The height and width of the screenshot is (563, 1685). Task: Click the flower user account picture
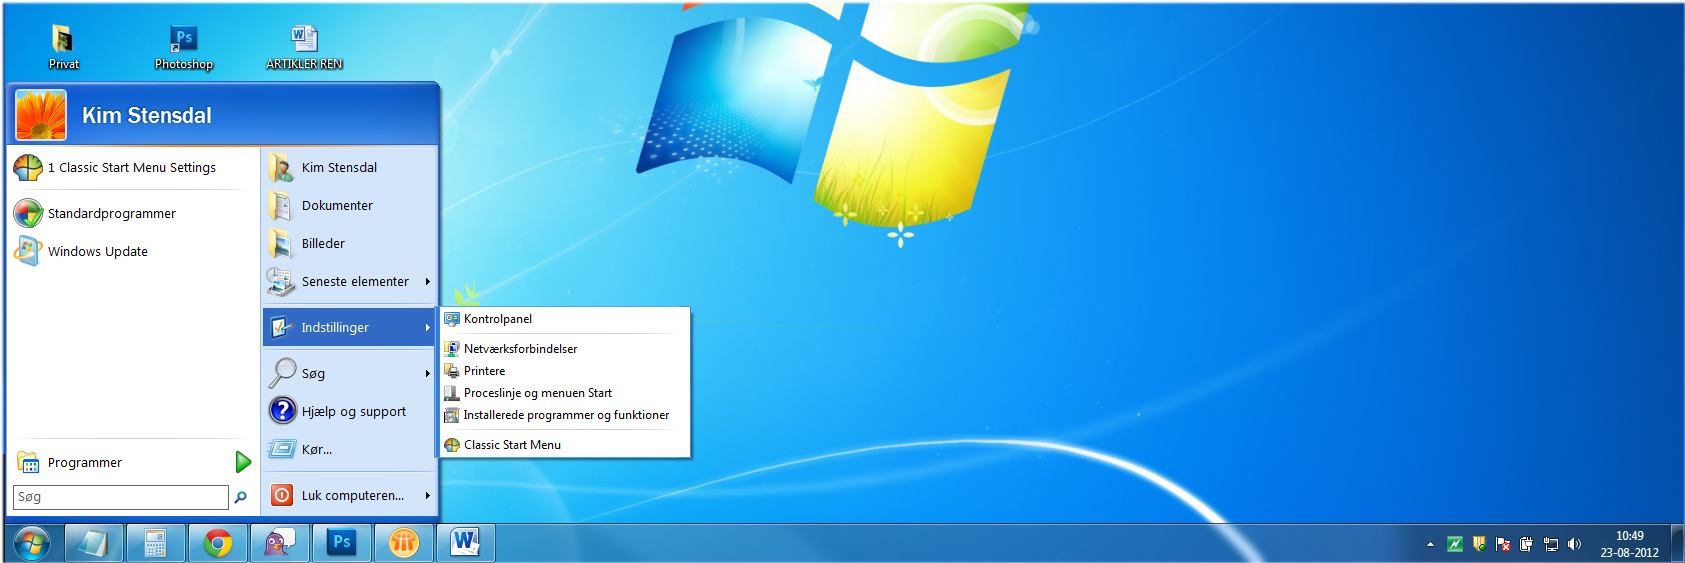tap(41, 115)
